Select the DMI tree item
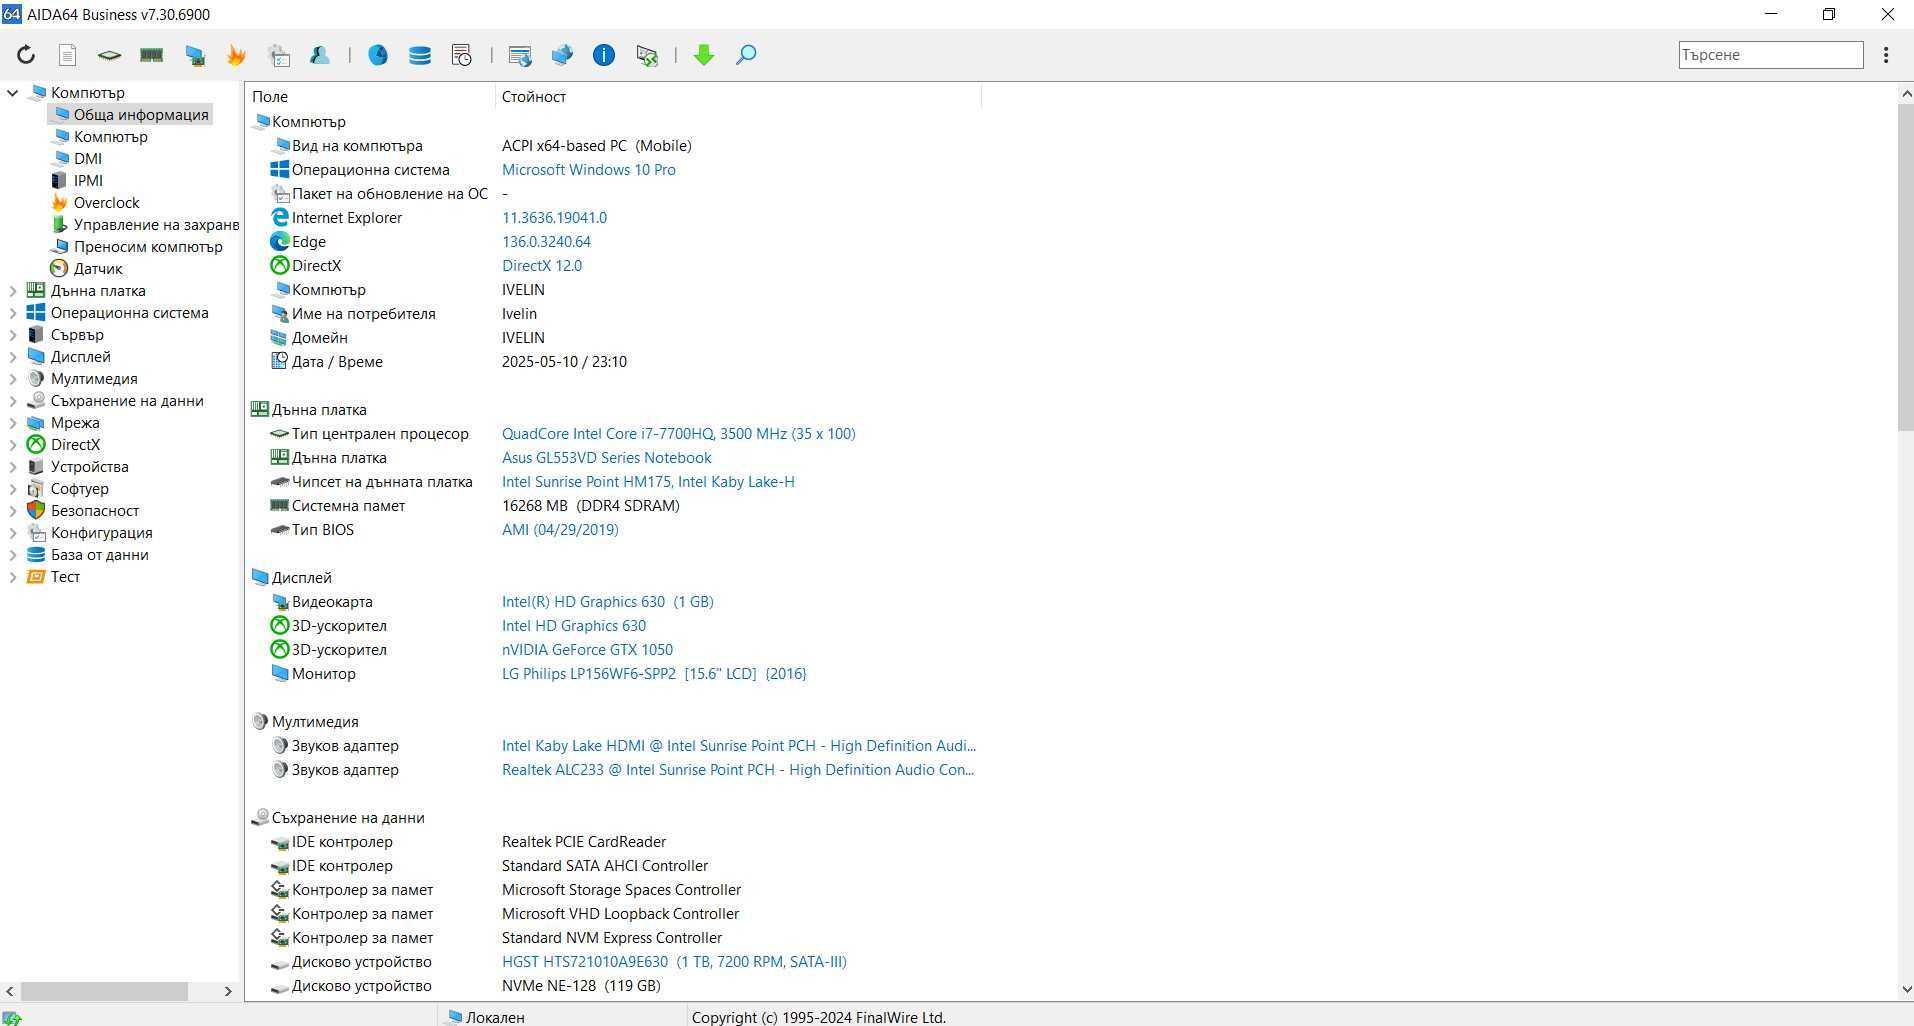Image resolution: width=1914 pixels, height=1026 pixels. click(88, 159)
